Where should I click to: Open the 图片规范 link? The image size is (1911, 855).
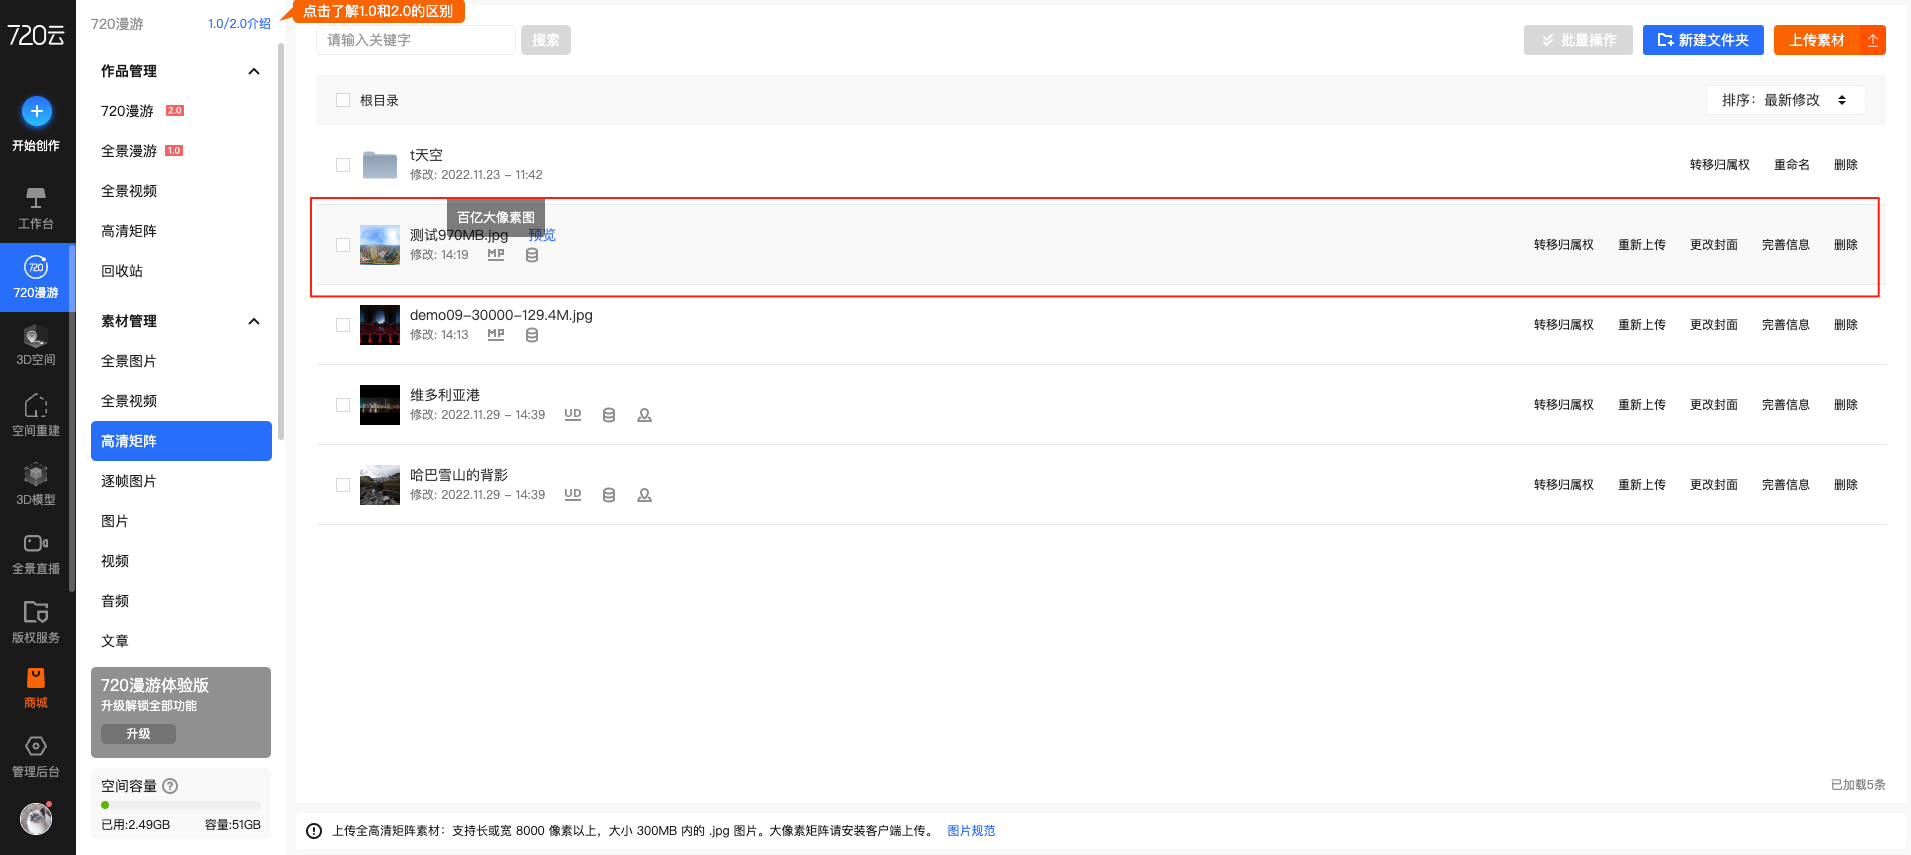point(971,831)
